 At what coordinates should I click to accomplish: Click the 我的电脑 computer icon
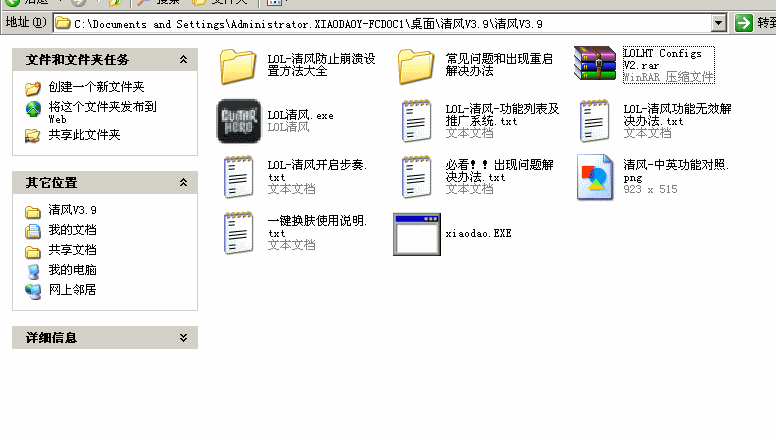coord(33,271)
